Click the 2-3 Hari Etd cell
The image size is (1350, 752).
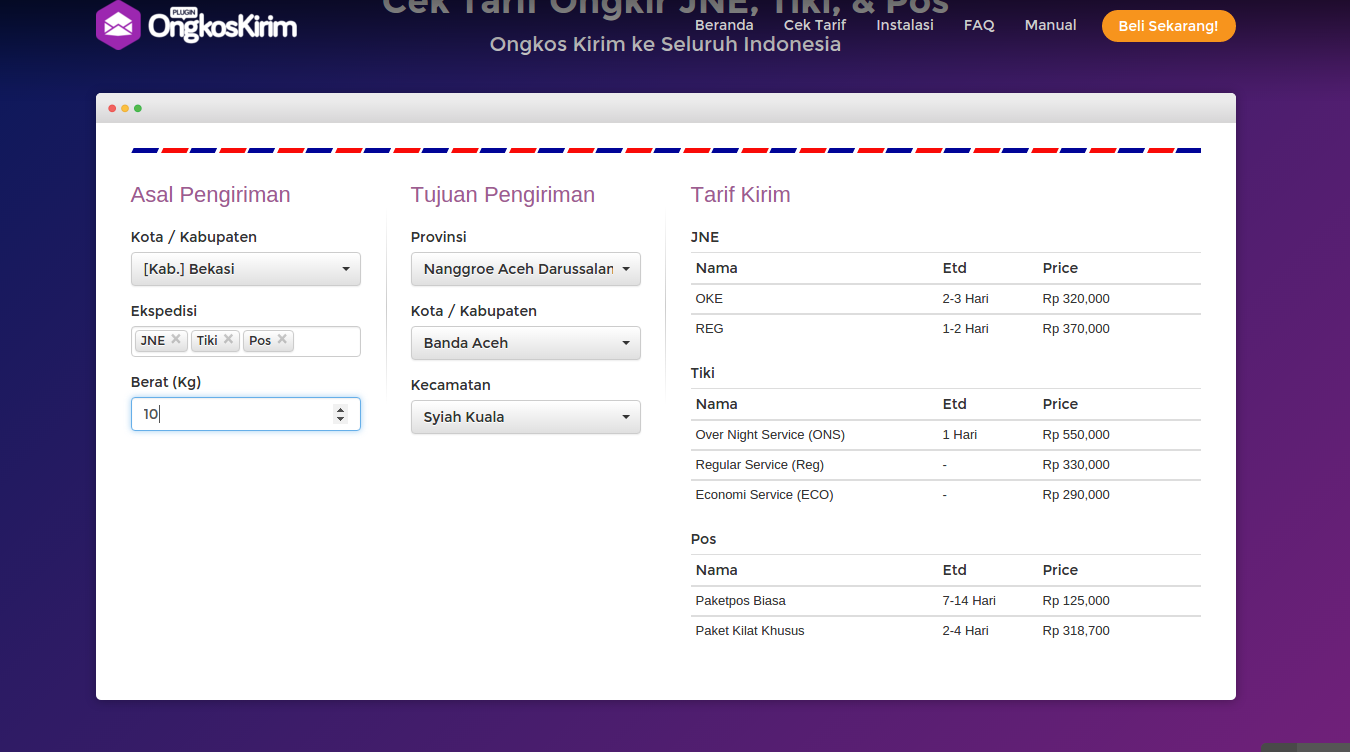coord(965,299)
